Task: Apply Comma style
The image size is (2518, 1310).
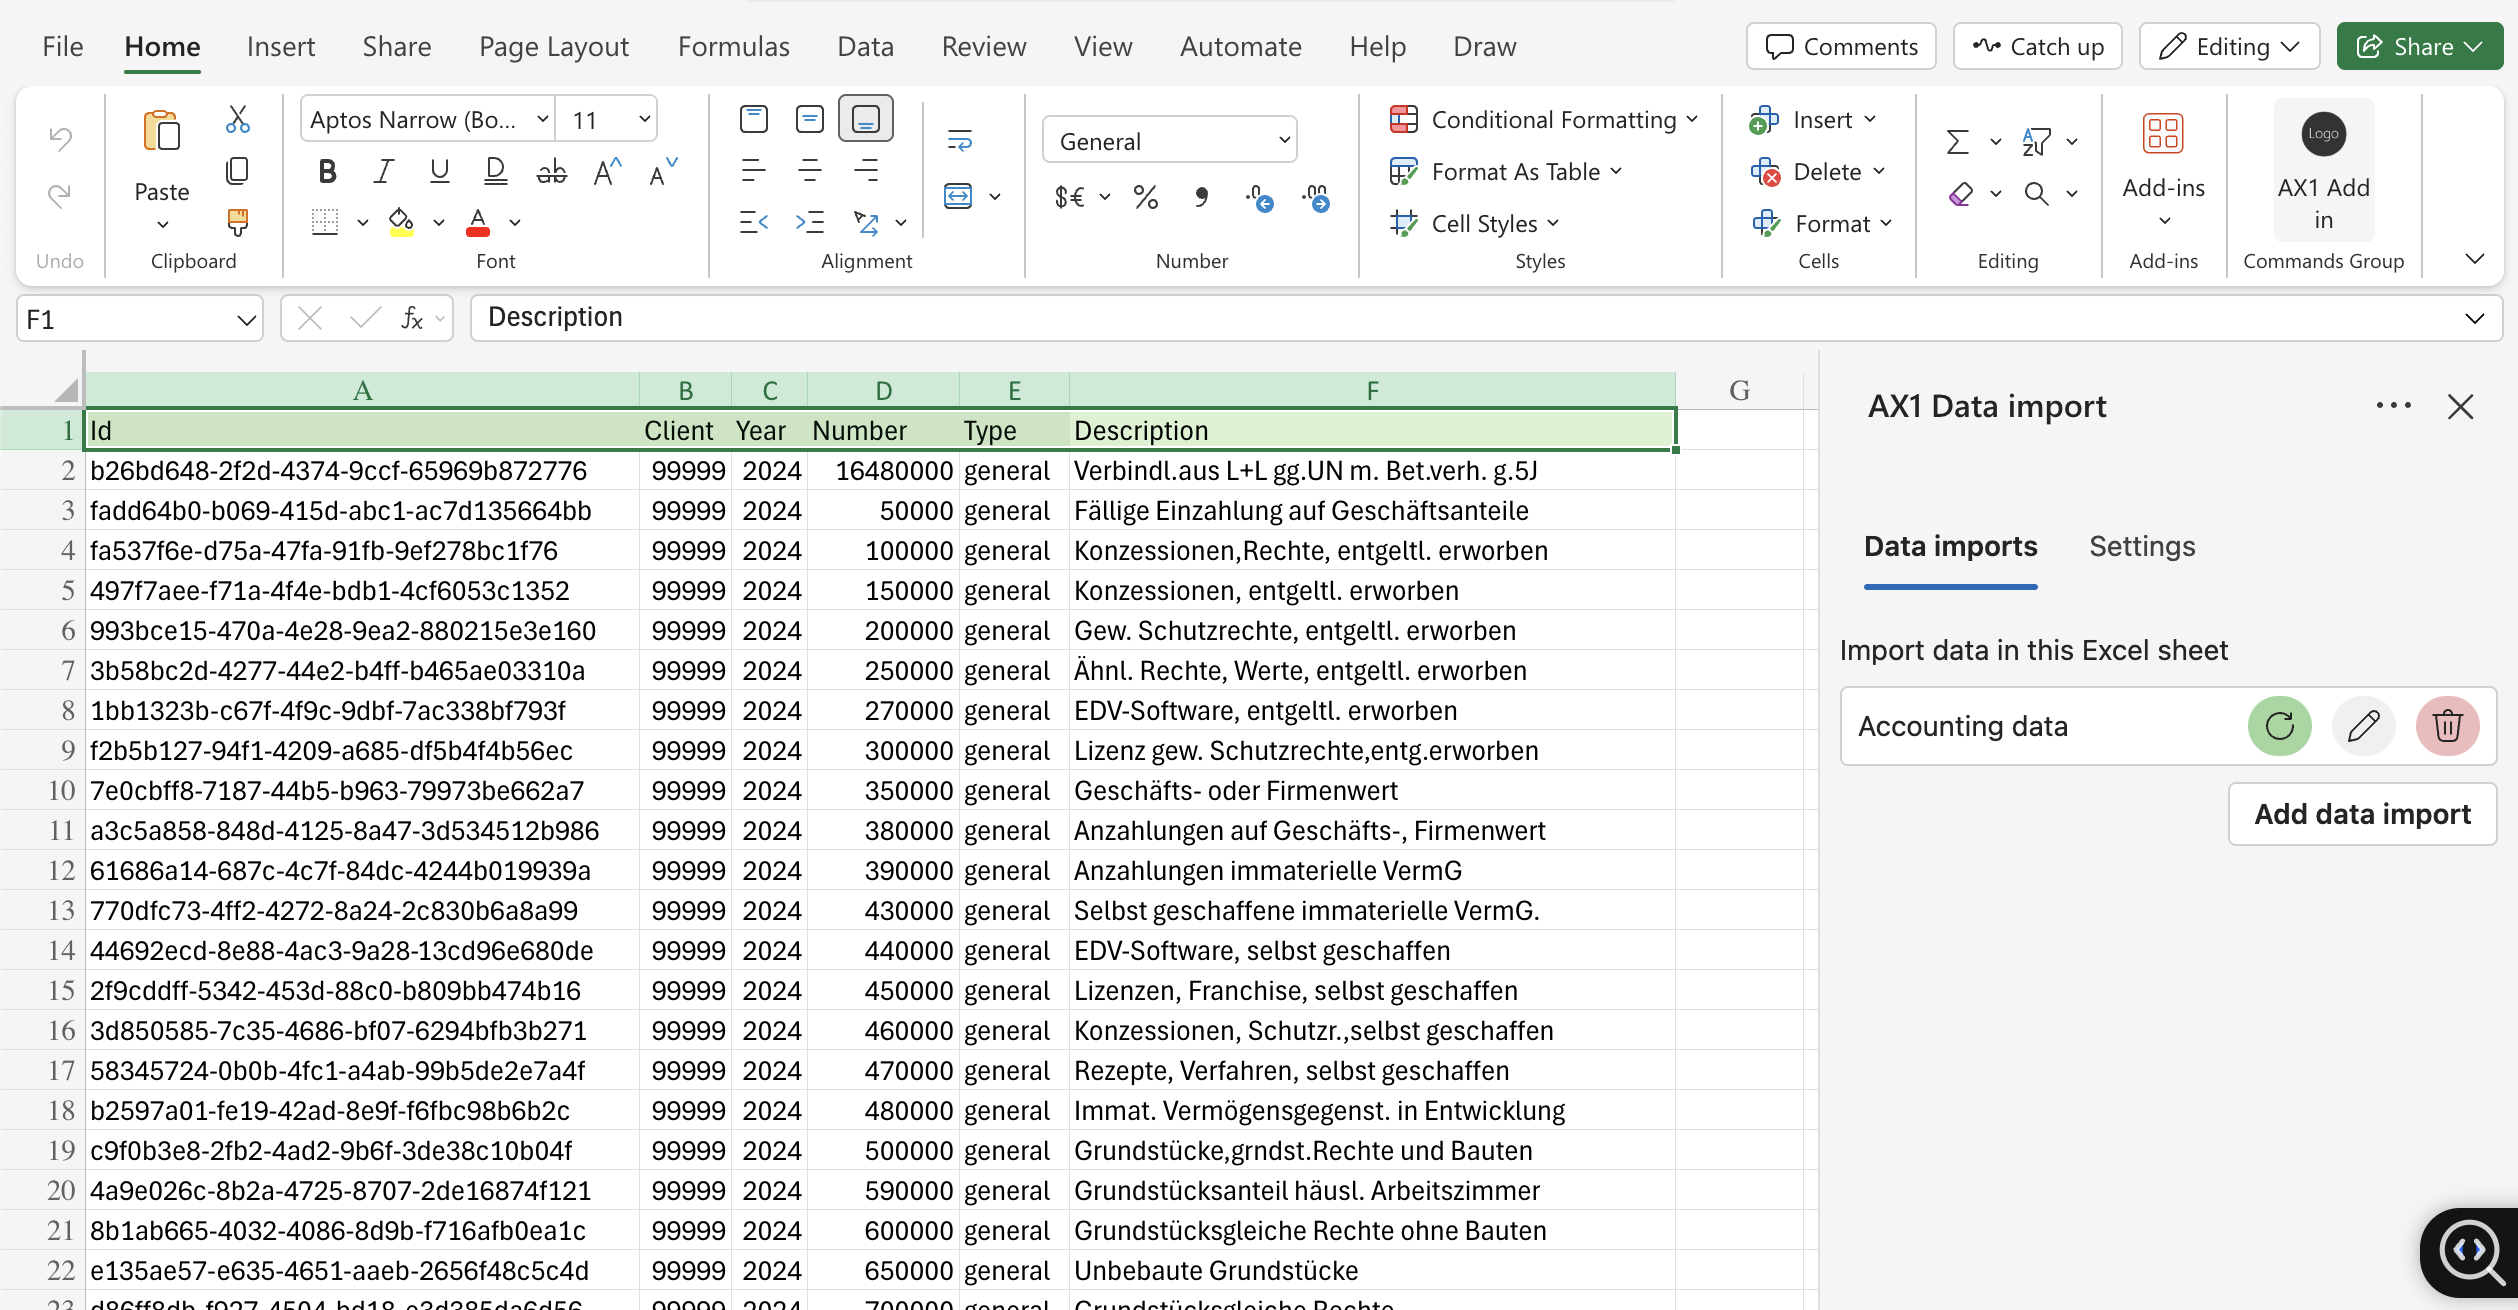Action: click(x=1202, y=197)
